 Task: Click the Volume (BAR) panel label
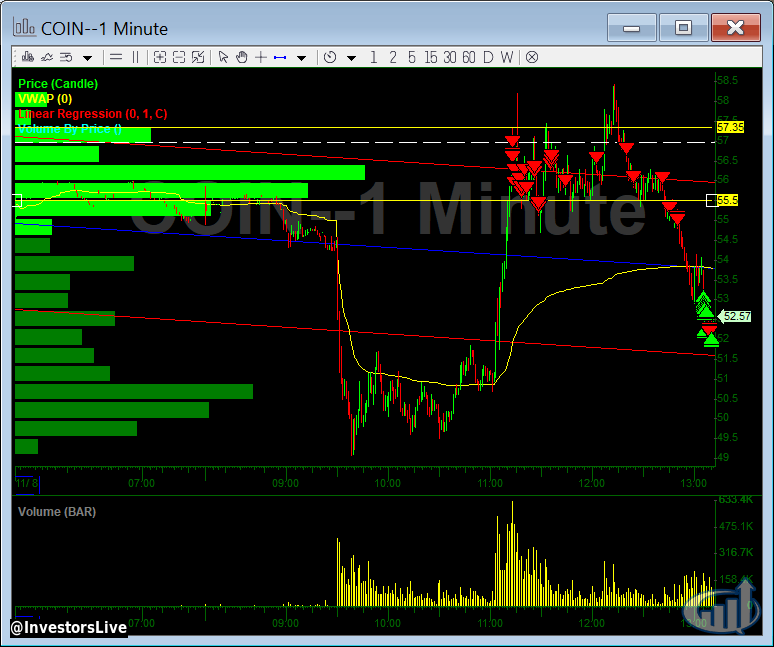[57, 512]
